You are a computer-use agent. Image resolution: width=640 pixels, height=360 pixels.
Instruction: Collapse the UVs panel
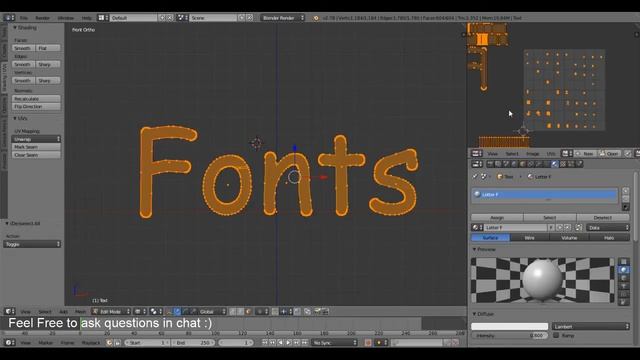(20, 118)
